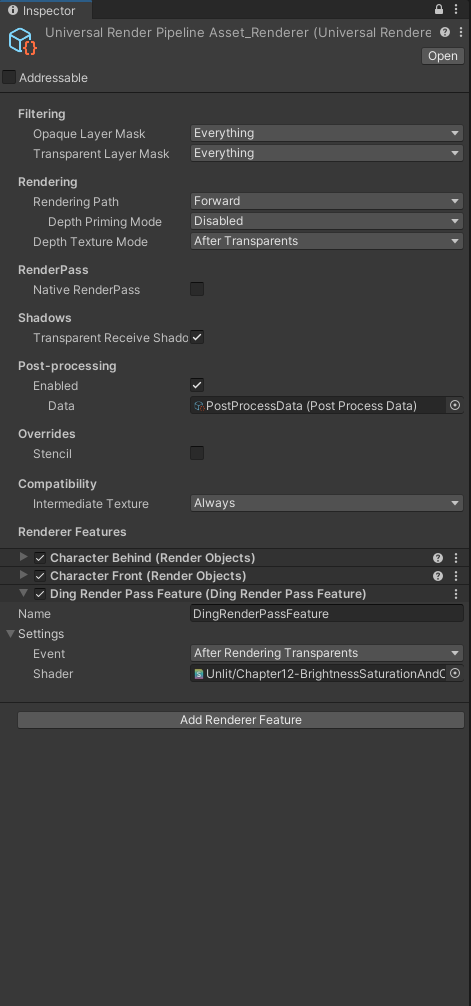Enable the Native RenderPass checkbox
This screenshot has width=471, height=1006.
[x=197, y=289]
